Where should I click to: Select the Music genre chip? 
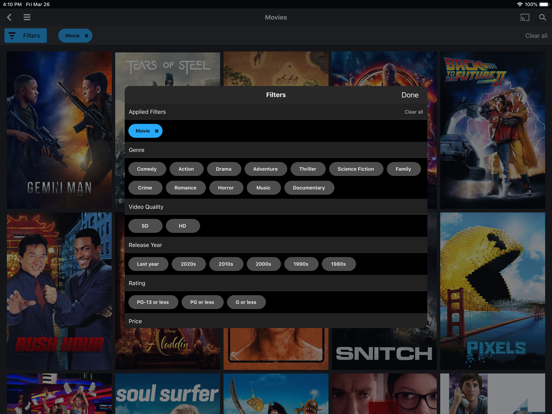click(263, 188)
